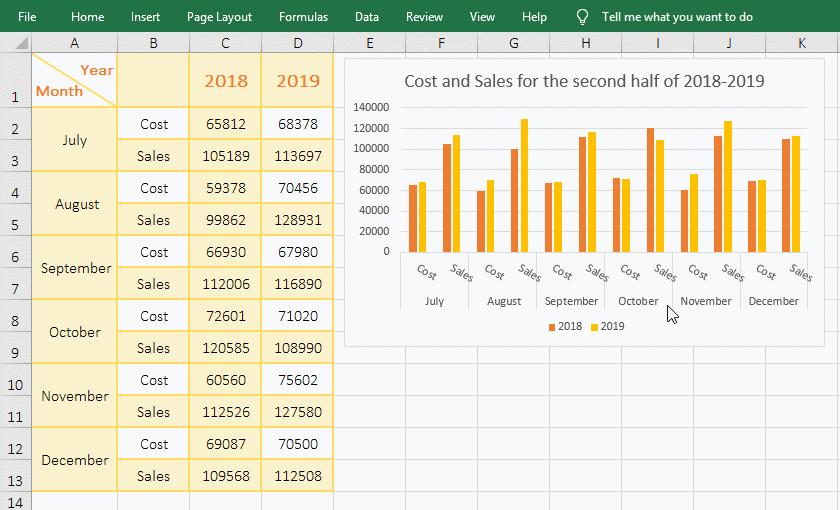Select the Data ribbon tab
The height and width of the screenshot is (510, 840).
click(367, 17)
